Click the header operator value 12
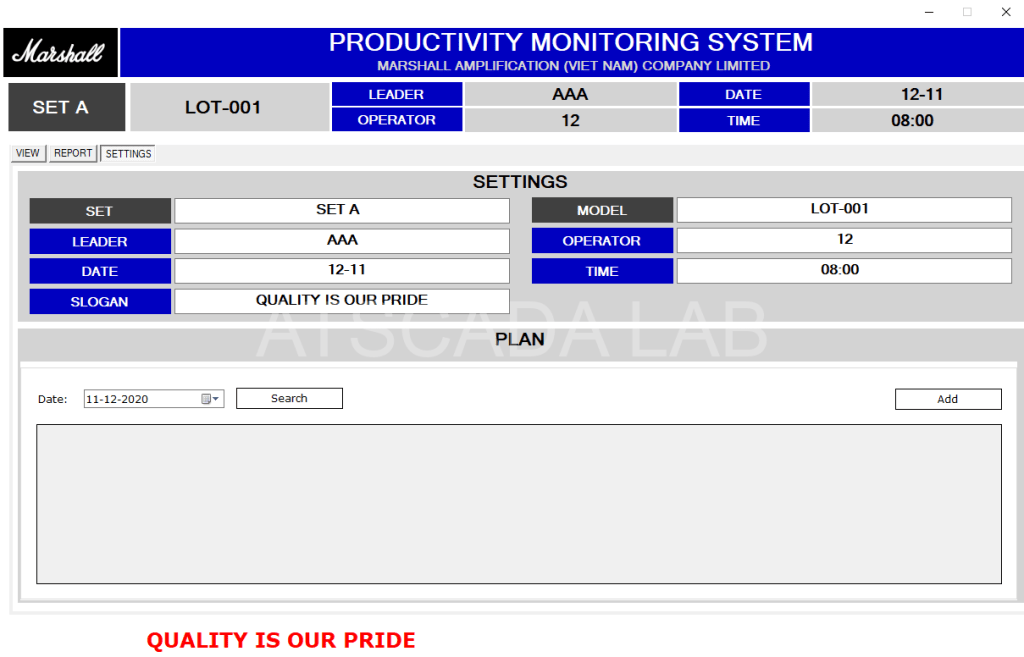1024x657 pixels. (x=570, y=120)
